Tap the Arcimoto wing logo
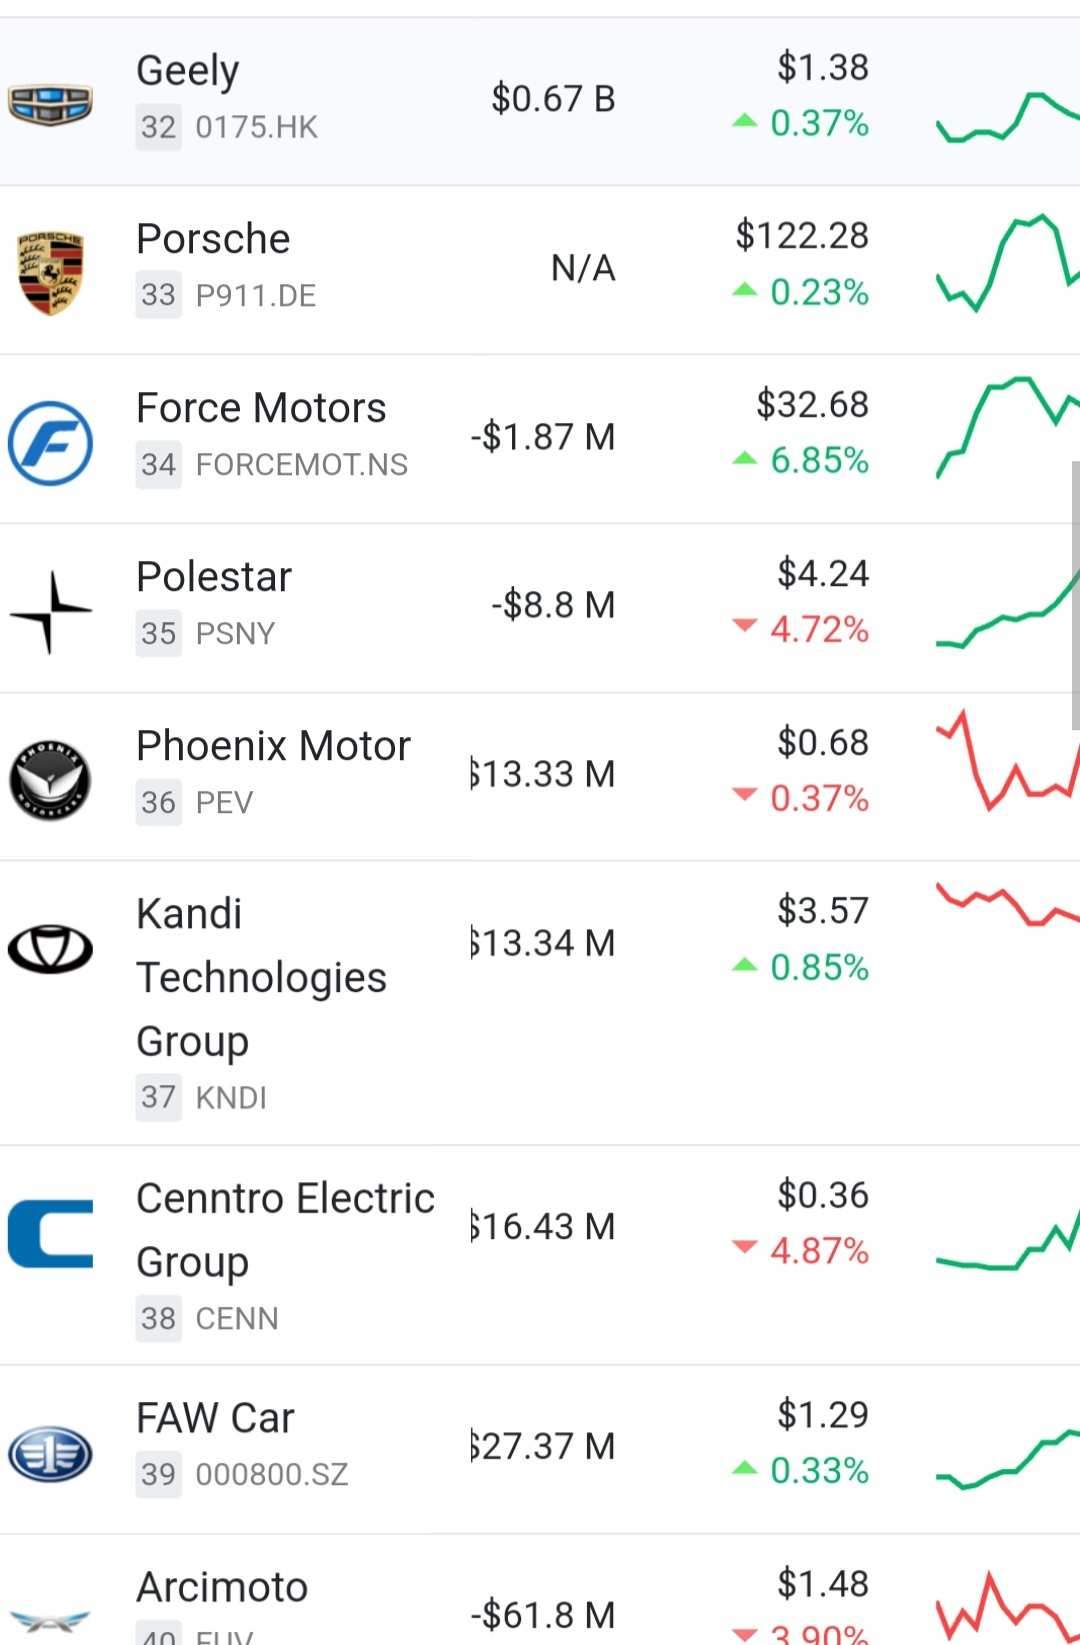This screenshot has height=1645, width=1080. [50, 1620]
